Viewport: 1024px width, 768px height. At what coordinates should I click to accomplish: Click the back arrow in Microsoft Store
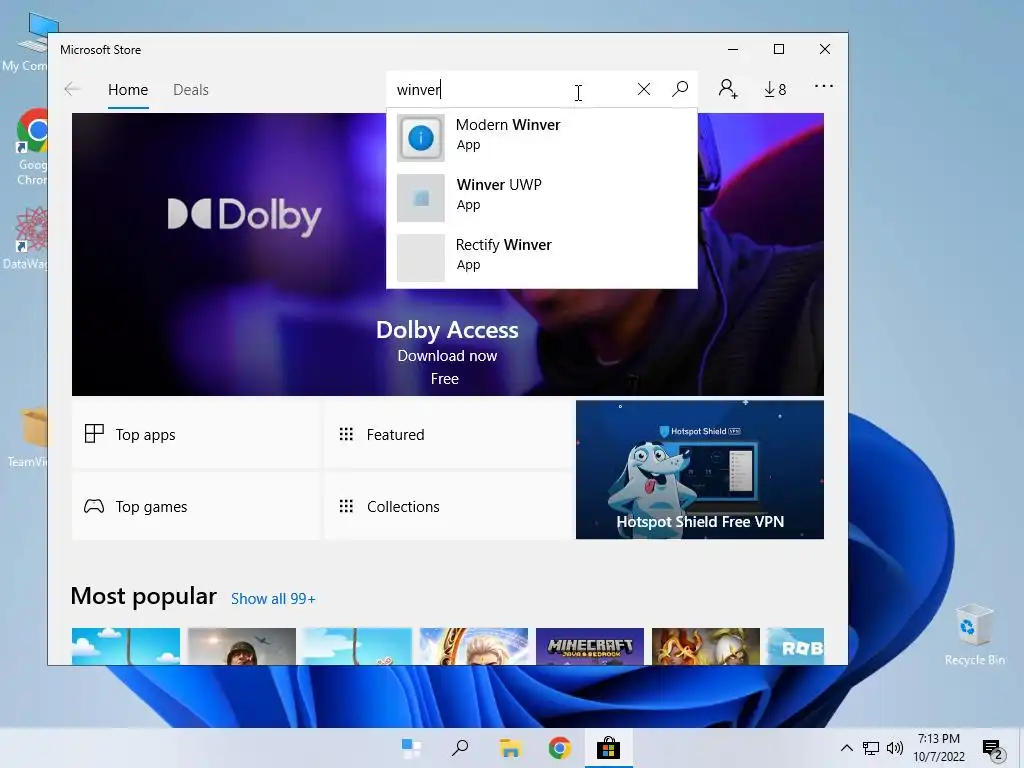tap(72, 89)
